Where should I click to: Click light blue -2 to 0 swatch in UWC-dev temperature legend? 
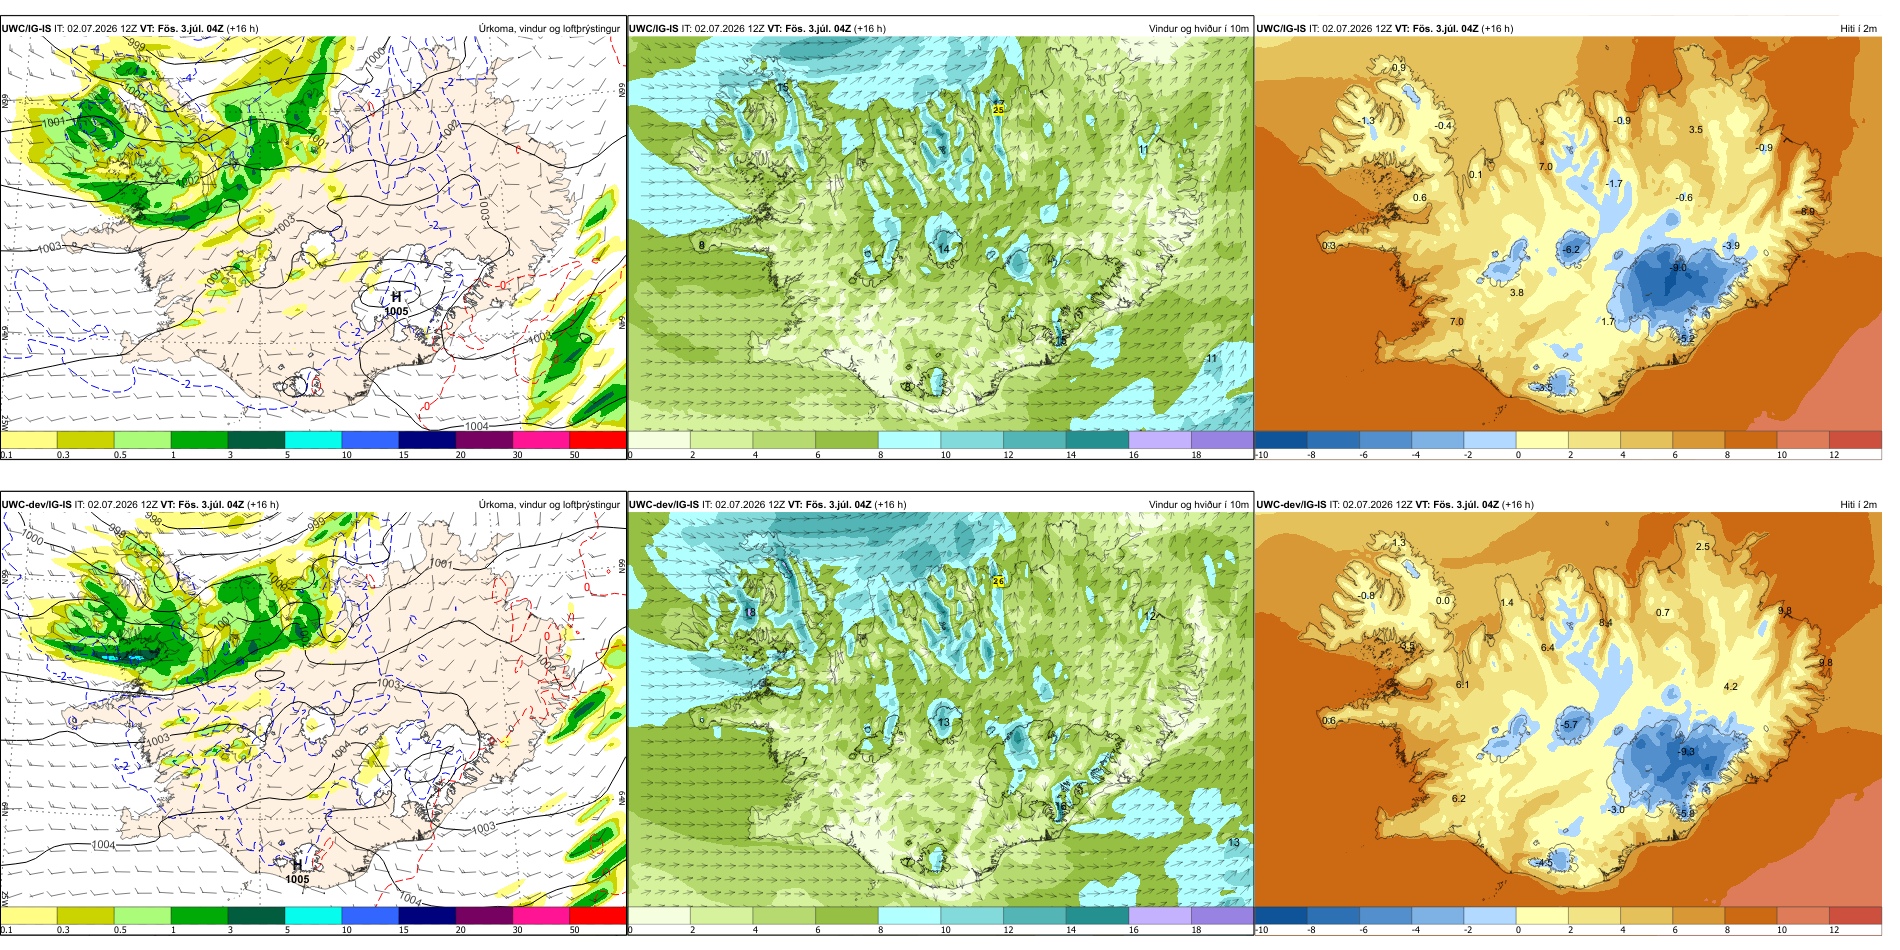click(x=1490, y=915)
